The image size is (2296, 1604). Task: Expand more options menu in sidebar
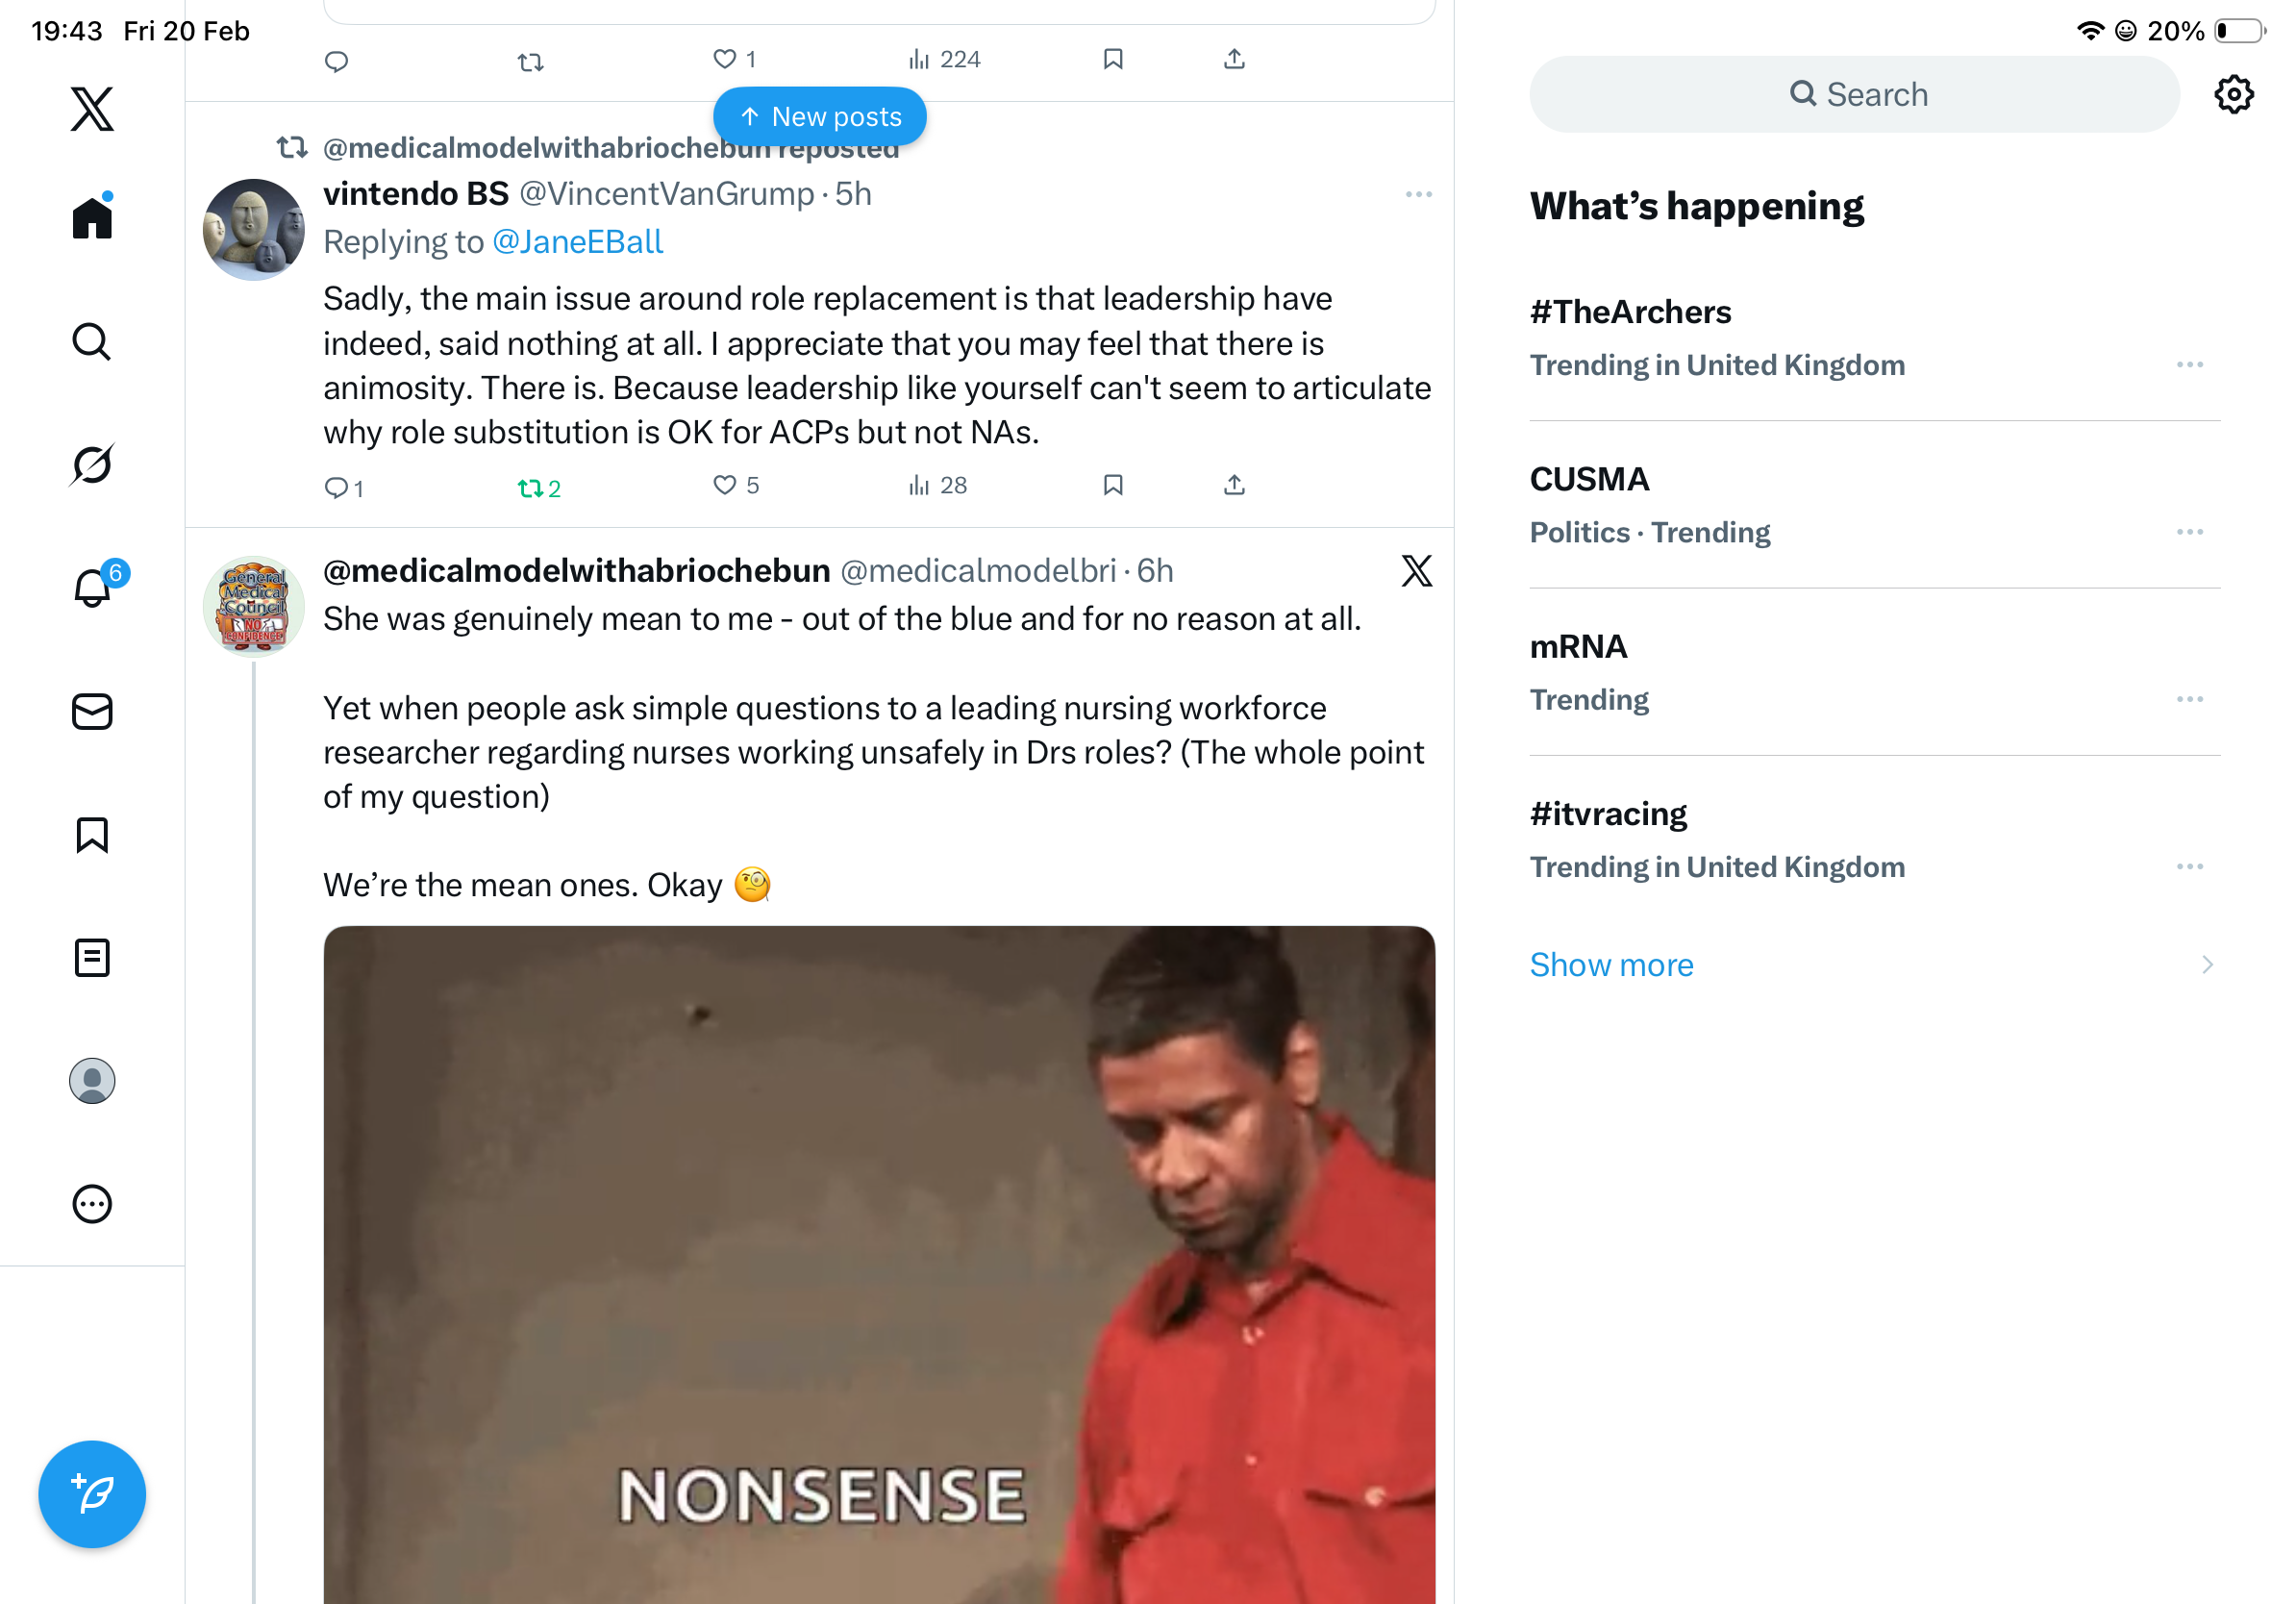coord(92,1204)
